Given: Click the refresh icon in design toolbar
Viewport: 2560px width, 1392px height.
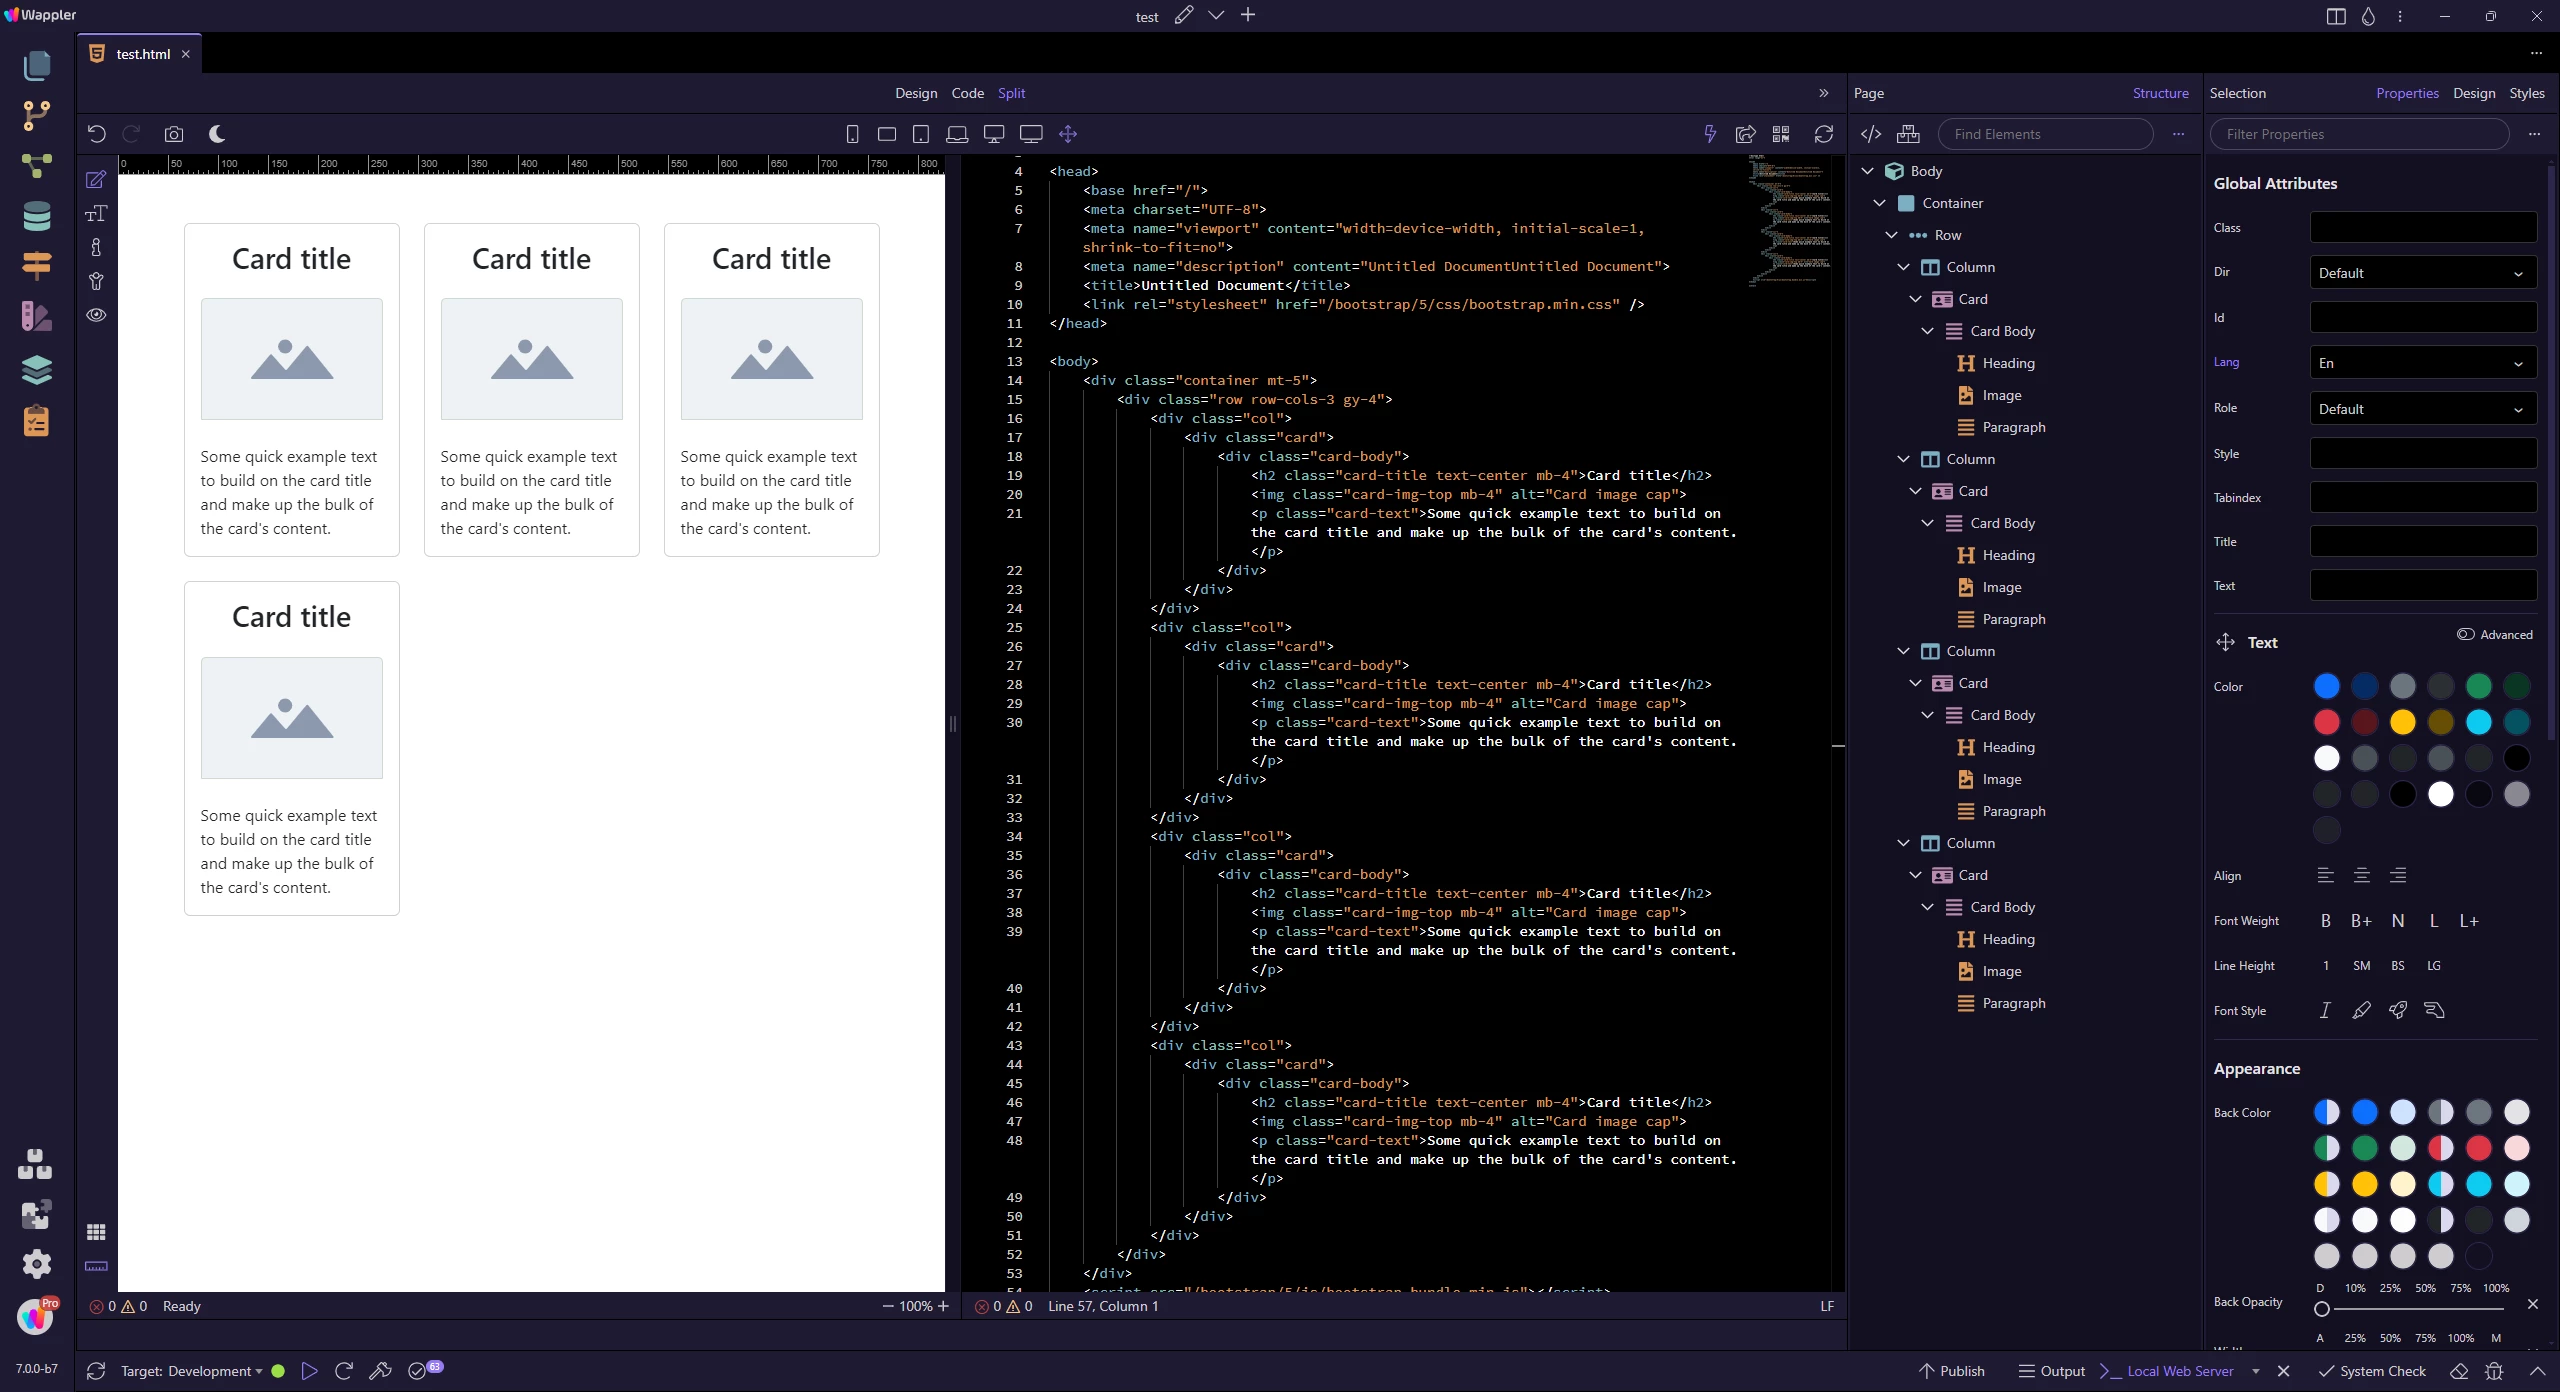Looking at the screenshot, I should click(x=1823, y=134).
